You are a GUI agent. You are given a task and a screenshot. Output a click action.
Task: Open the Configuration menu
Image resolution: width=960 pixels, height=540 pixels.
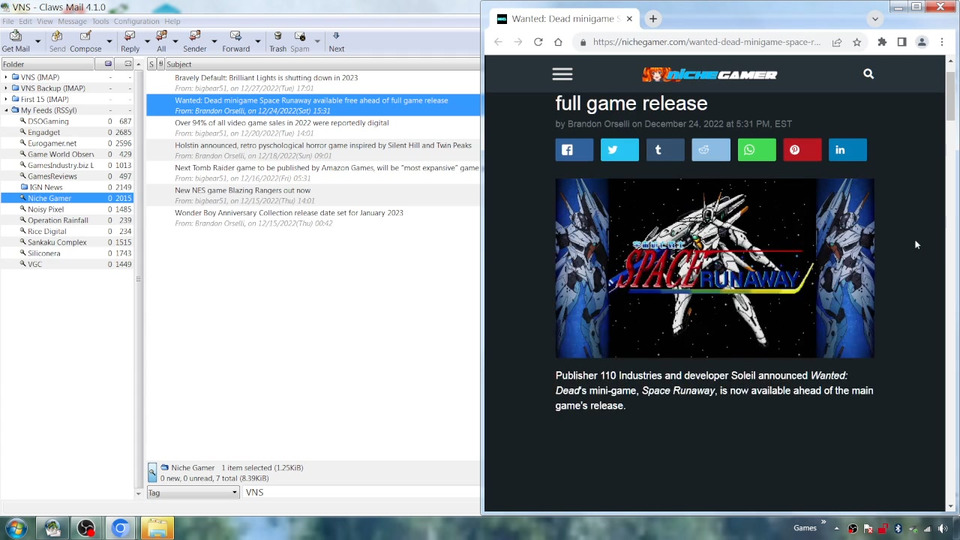pyautogui.click(x=136, y=21)
